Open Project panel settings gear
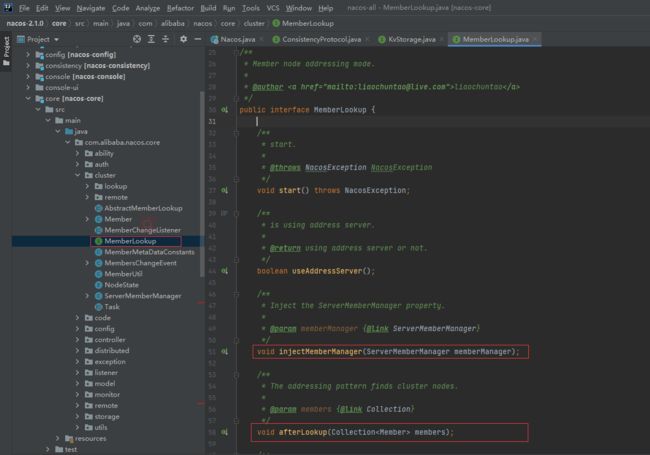The image size is (650, 455). coord(183,39)
